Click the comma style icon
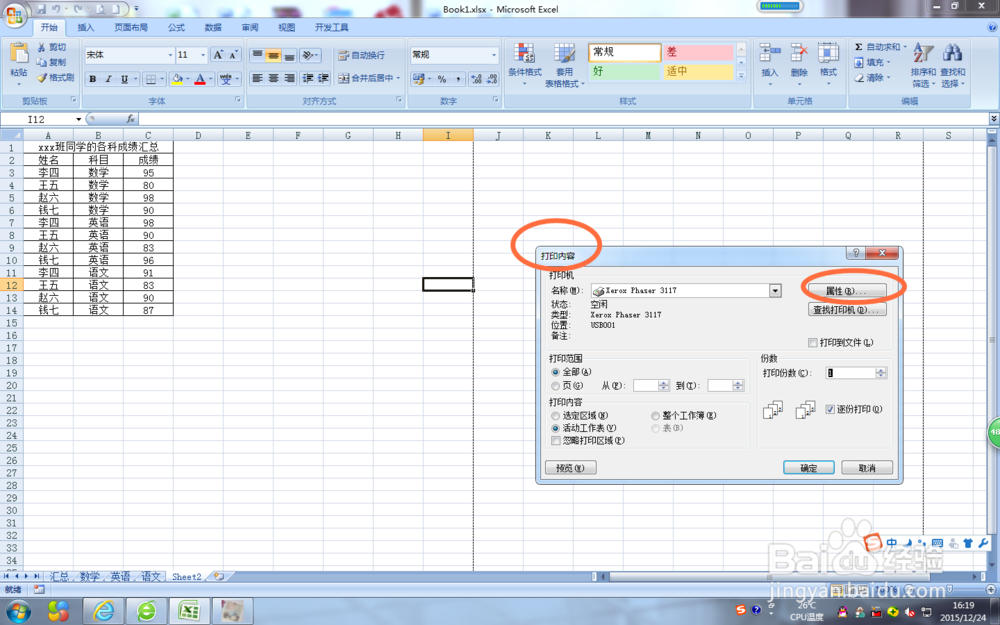Image resolution: width=1000 pixels, height=625 pixels. tap(457, 79)
